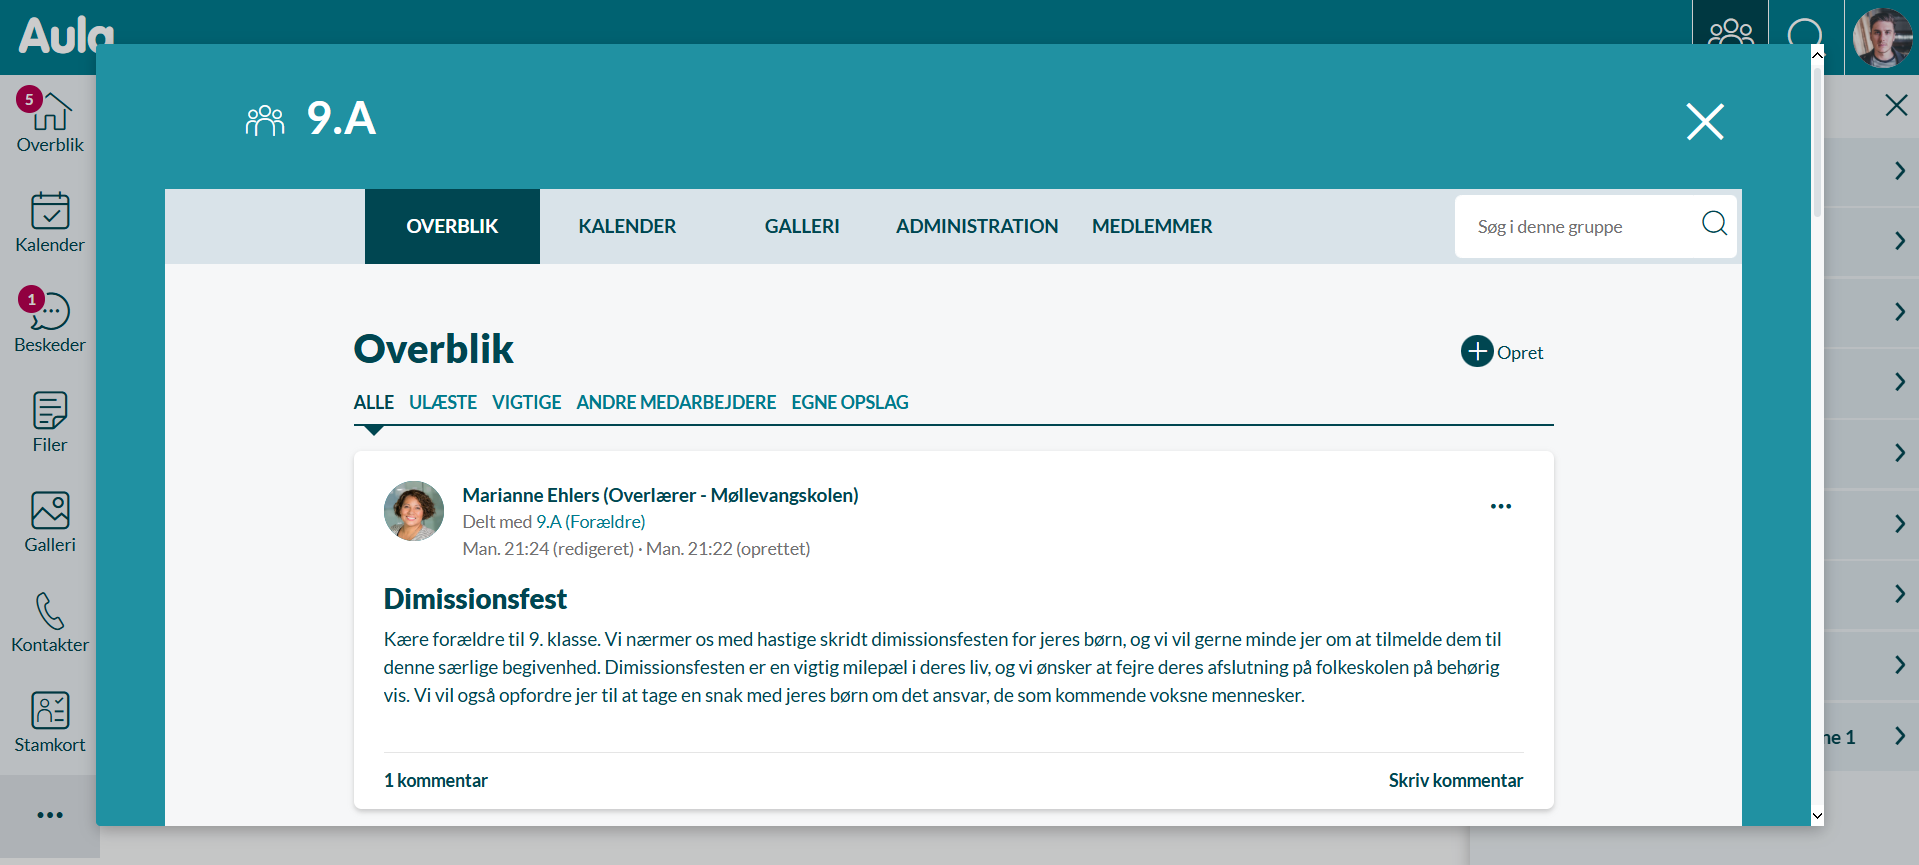The width and height of the screenshot is (1919, 865).
Task: Switch to the KALENDER tab
Action: 627,226
